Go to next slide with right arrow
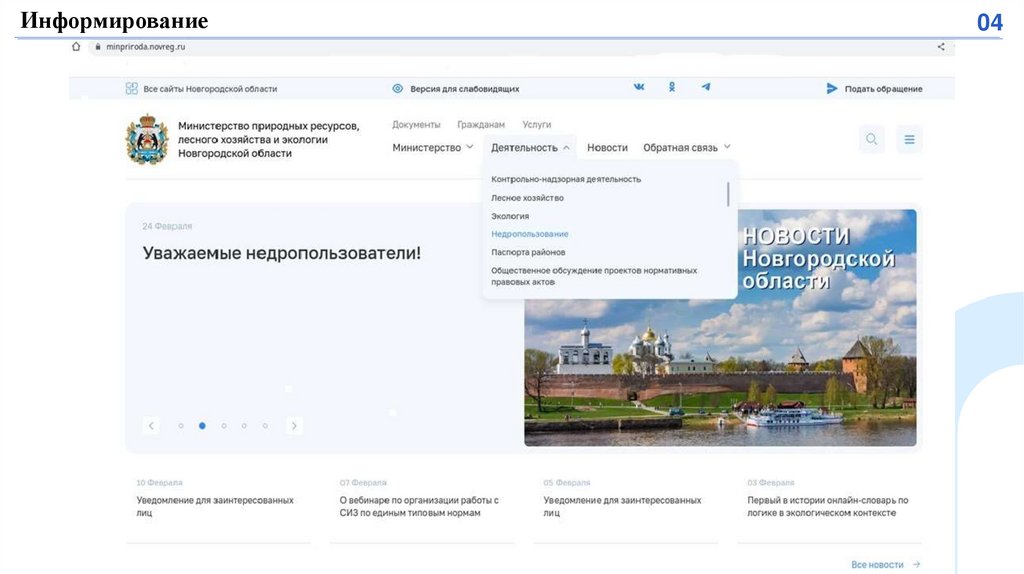This screenshot has height=574, width=1024. pos(294,426)
